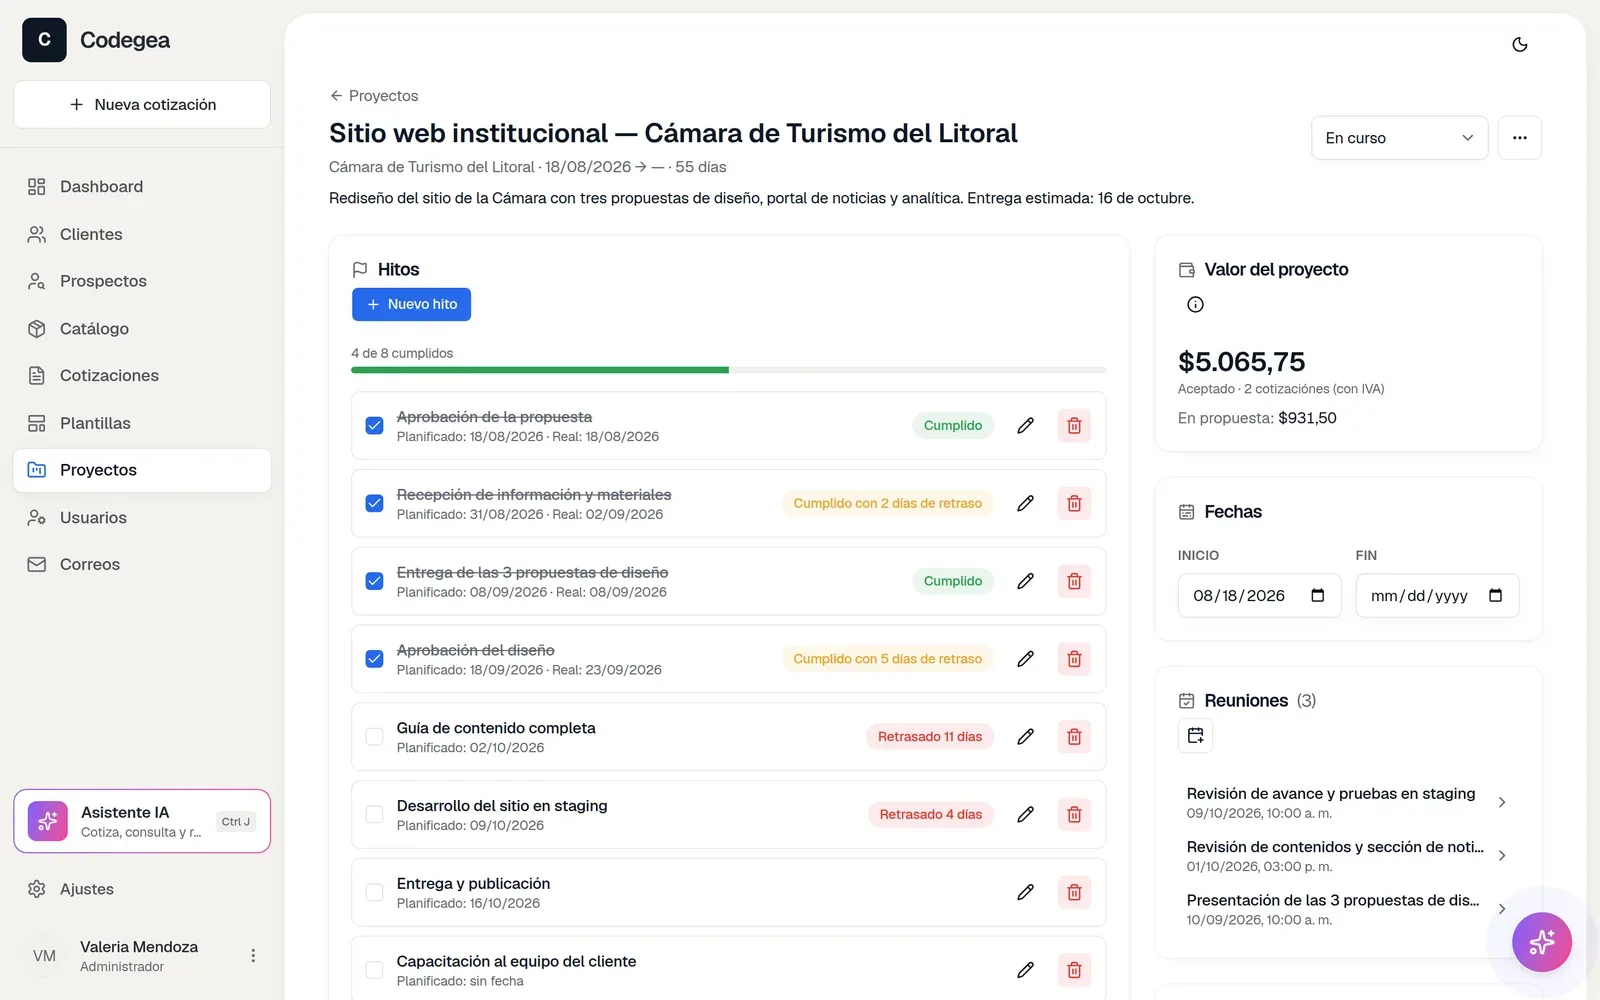
Task: Open the INICIO date picker calendar
Action: click(1318, 595)
